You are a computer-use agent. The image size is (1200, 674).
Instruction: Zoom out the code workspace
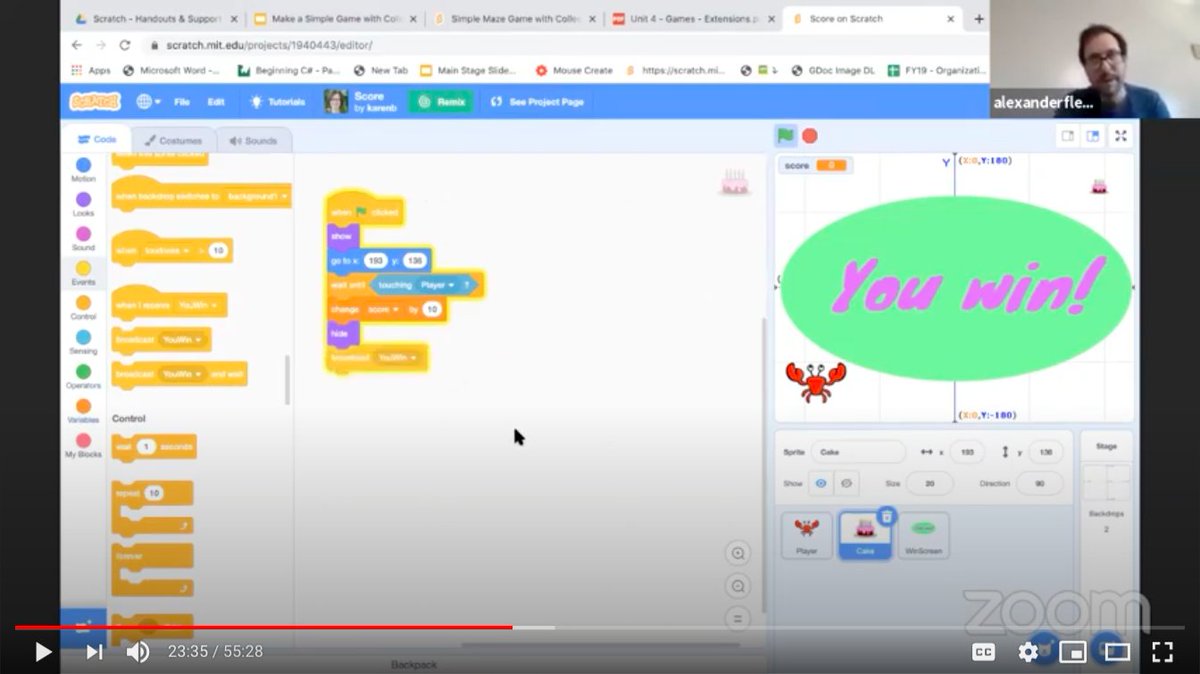click(x=738, y=587)
